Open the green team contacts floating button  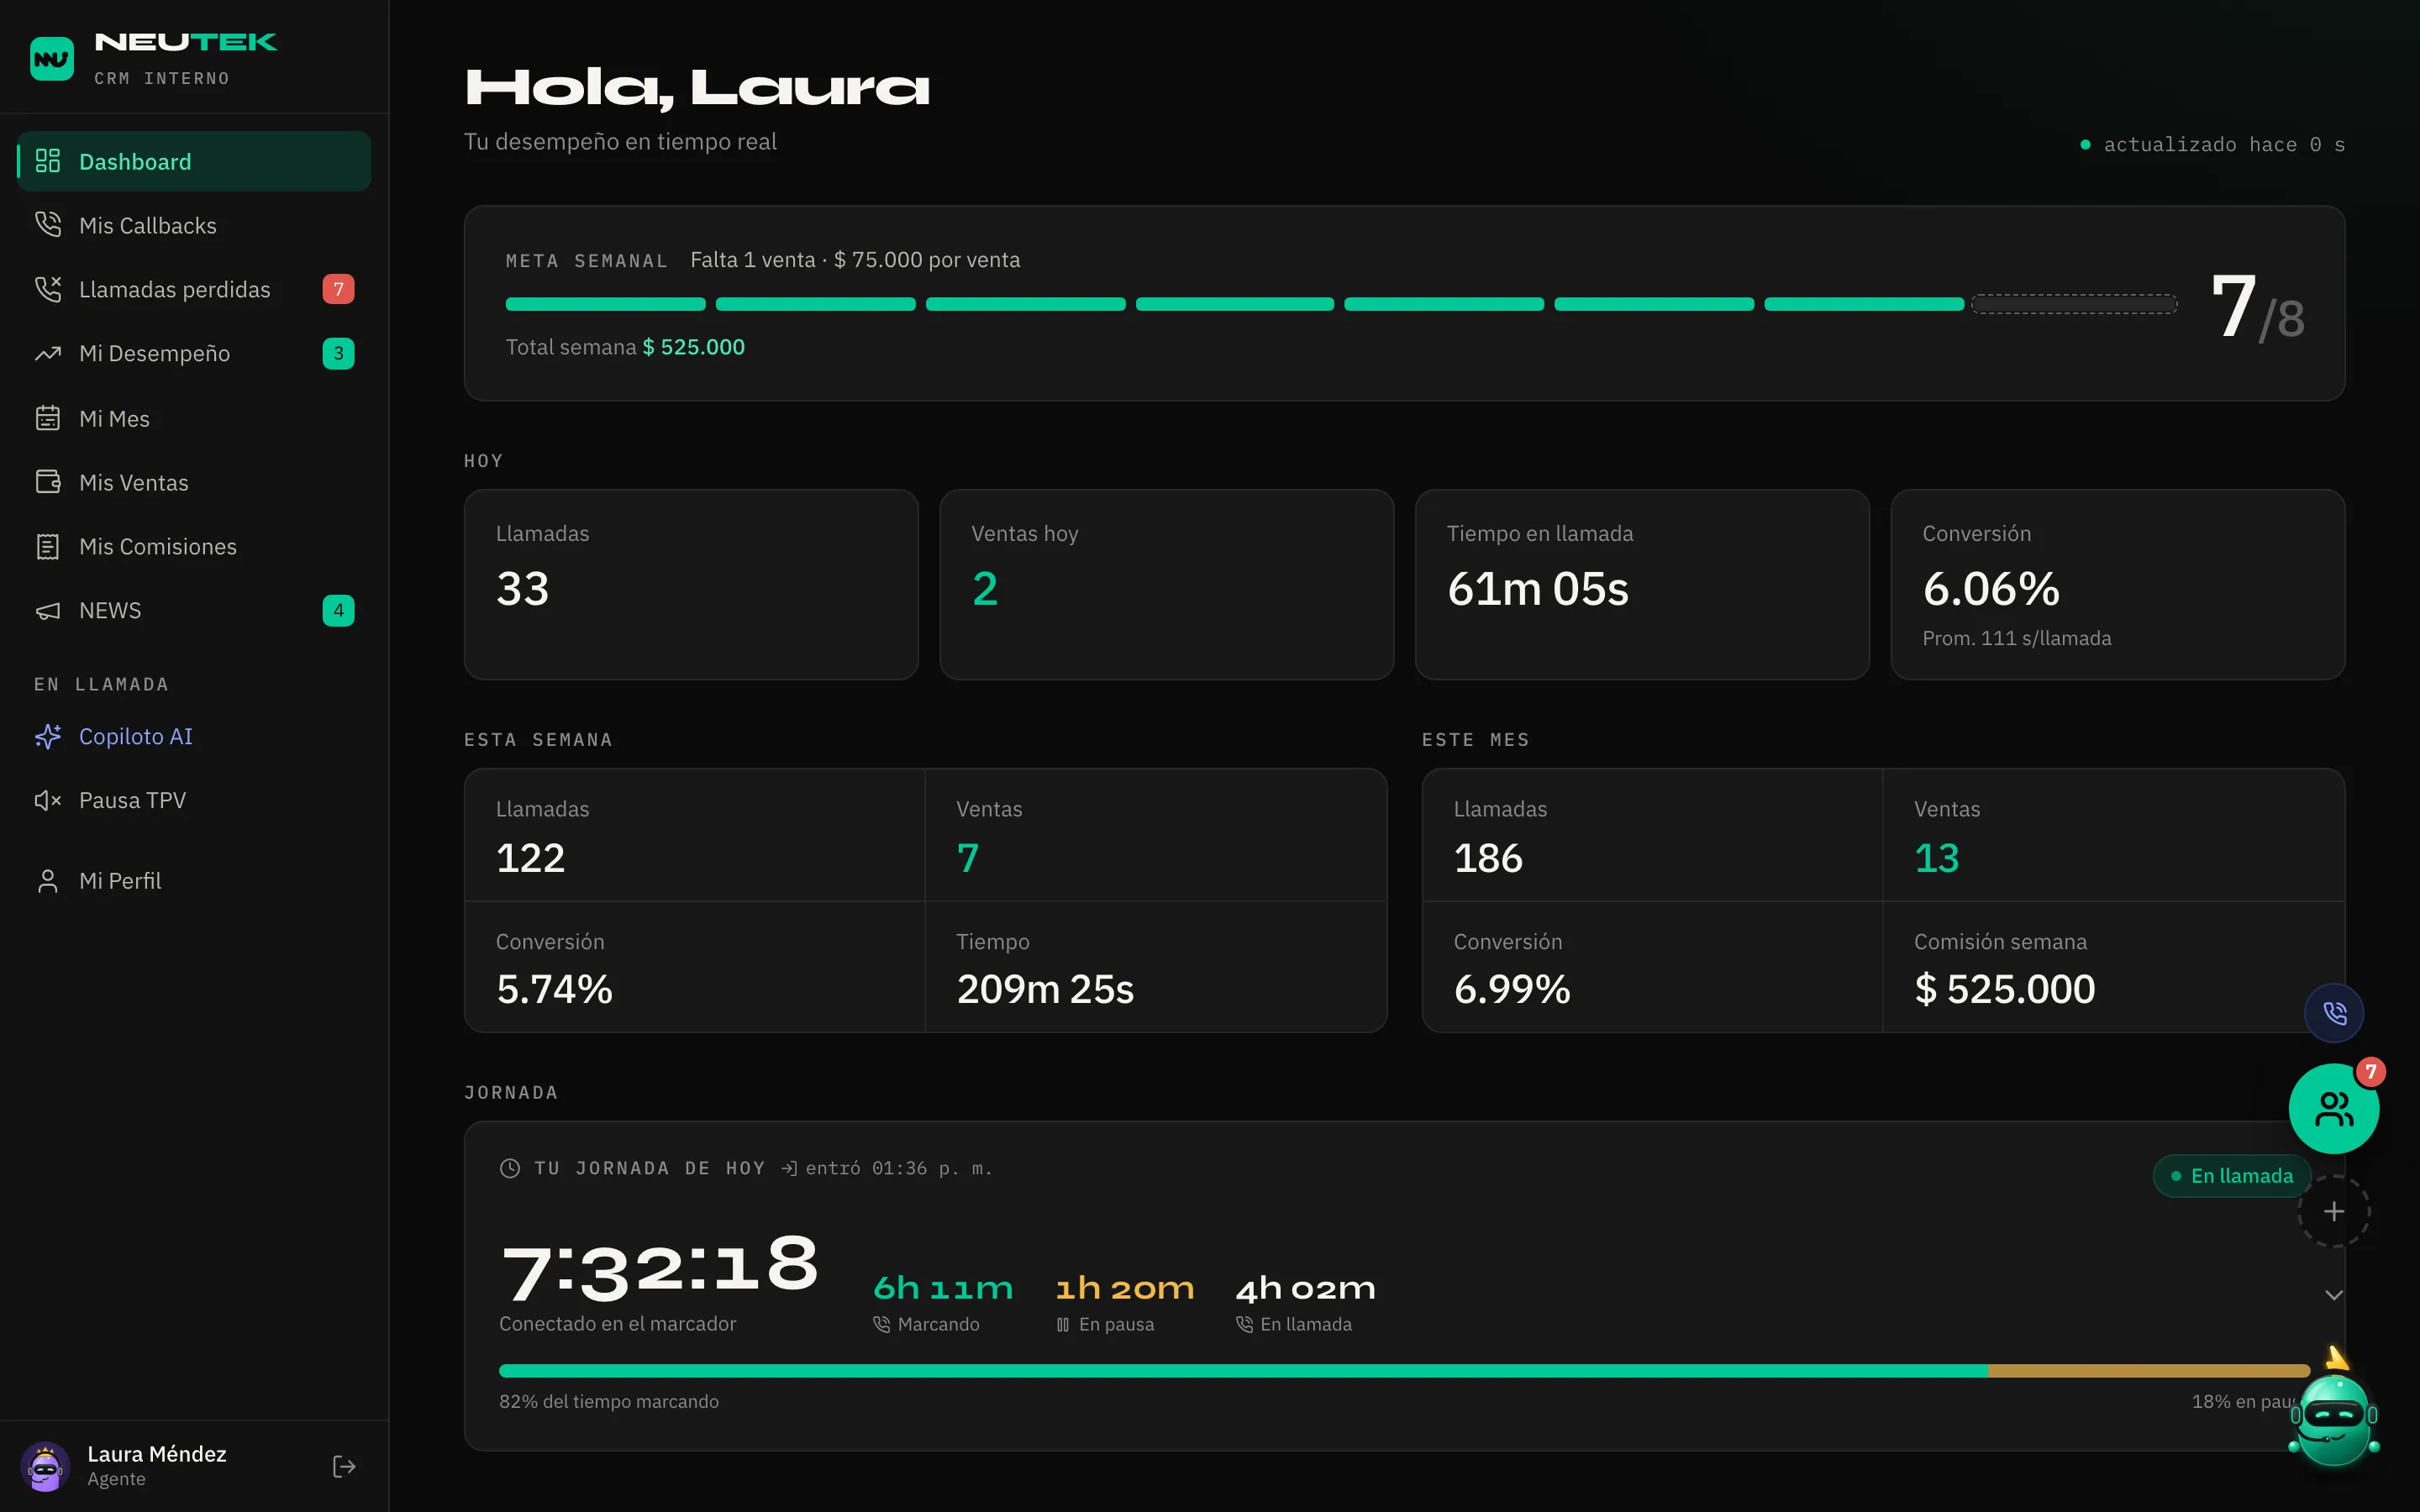(x=2334, y=1108)
